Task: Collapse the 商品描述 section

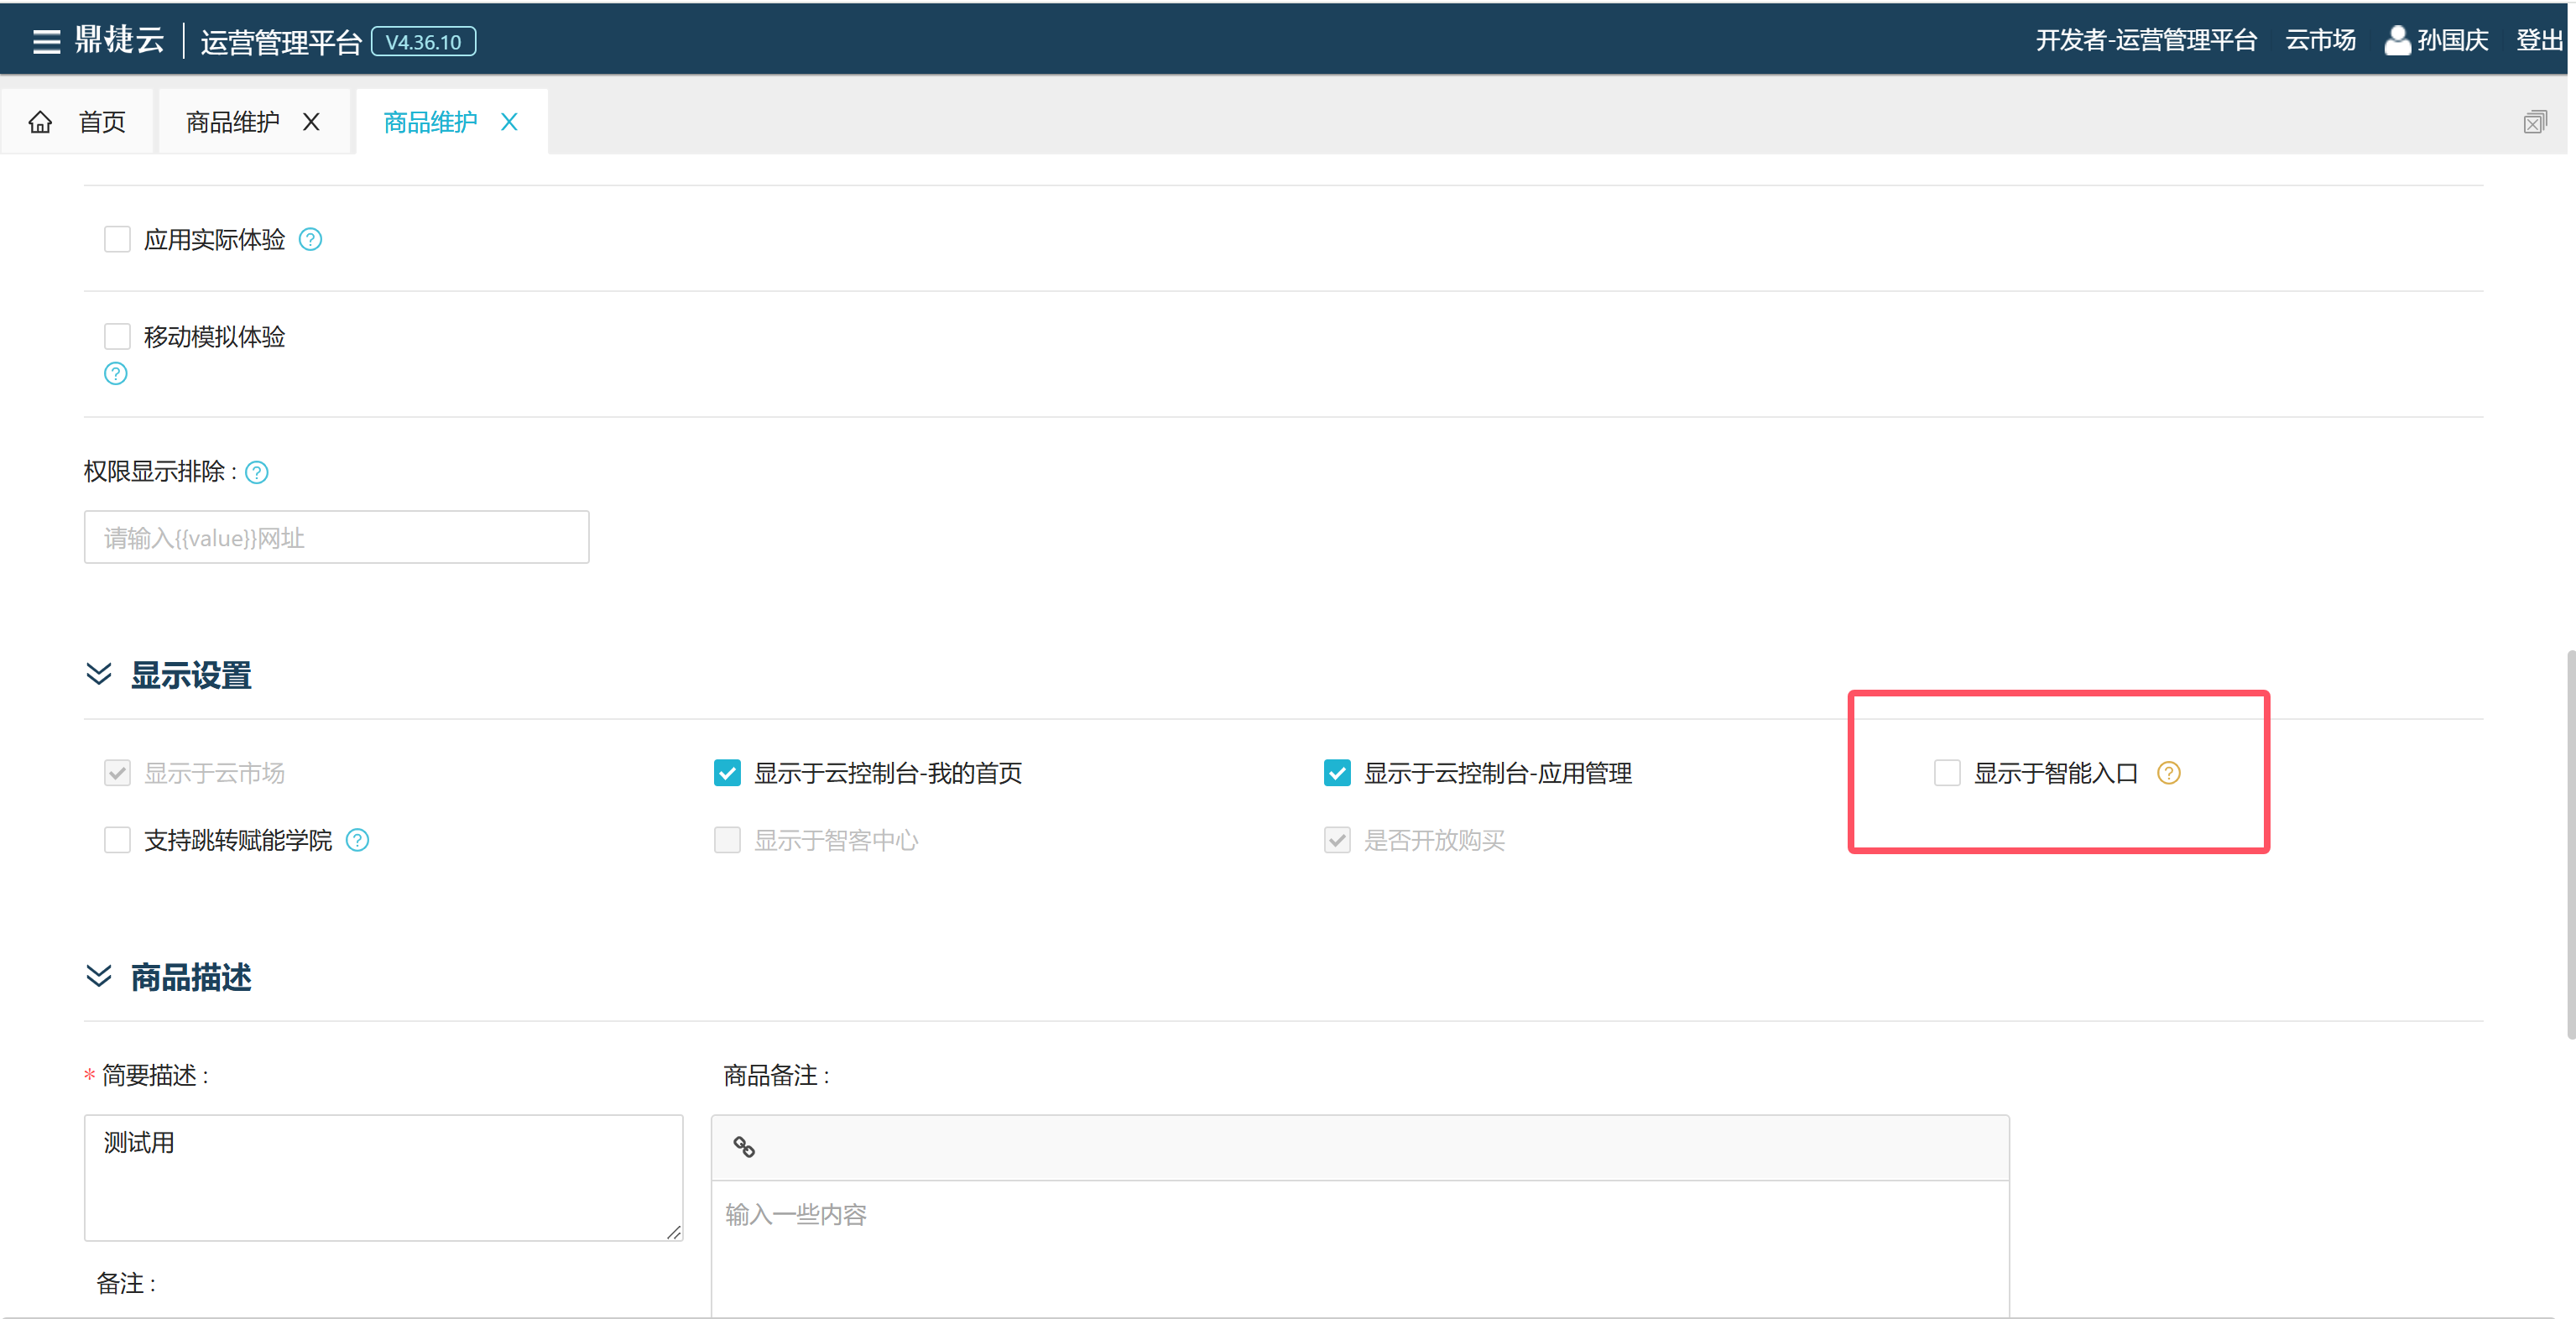Action: (x=98, y=976)
